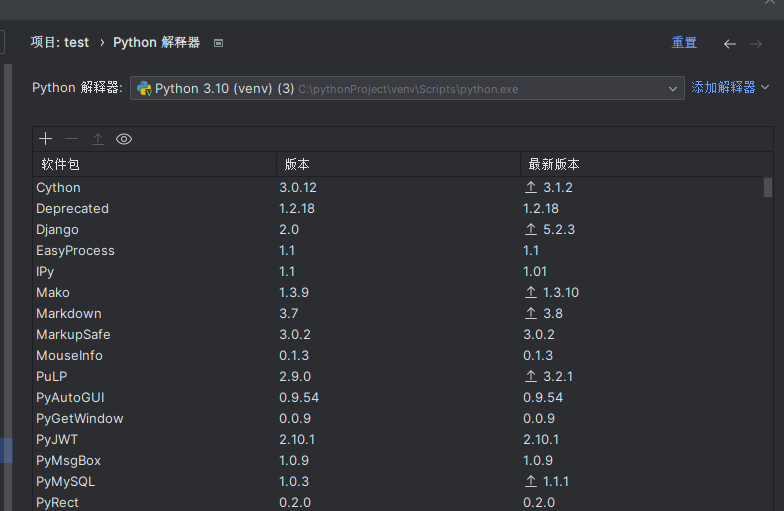Click PyJWT installed version 2.10.1 cell

coord(297,440)
